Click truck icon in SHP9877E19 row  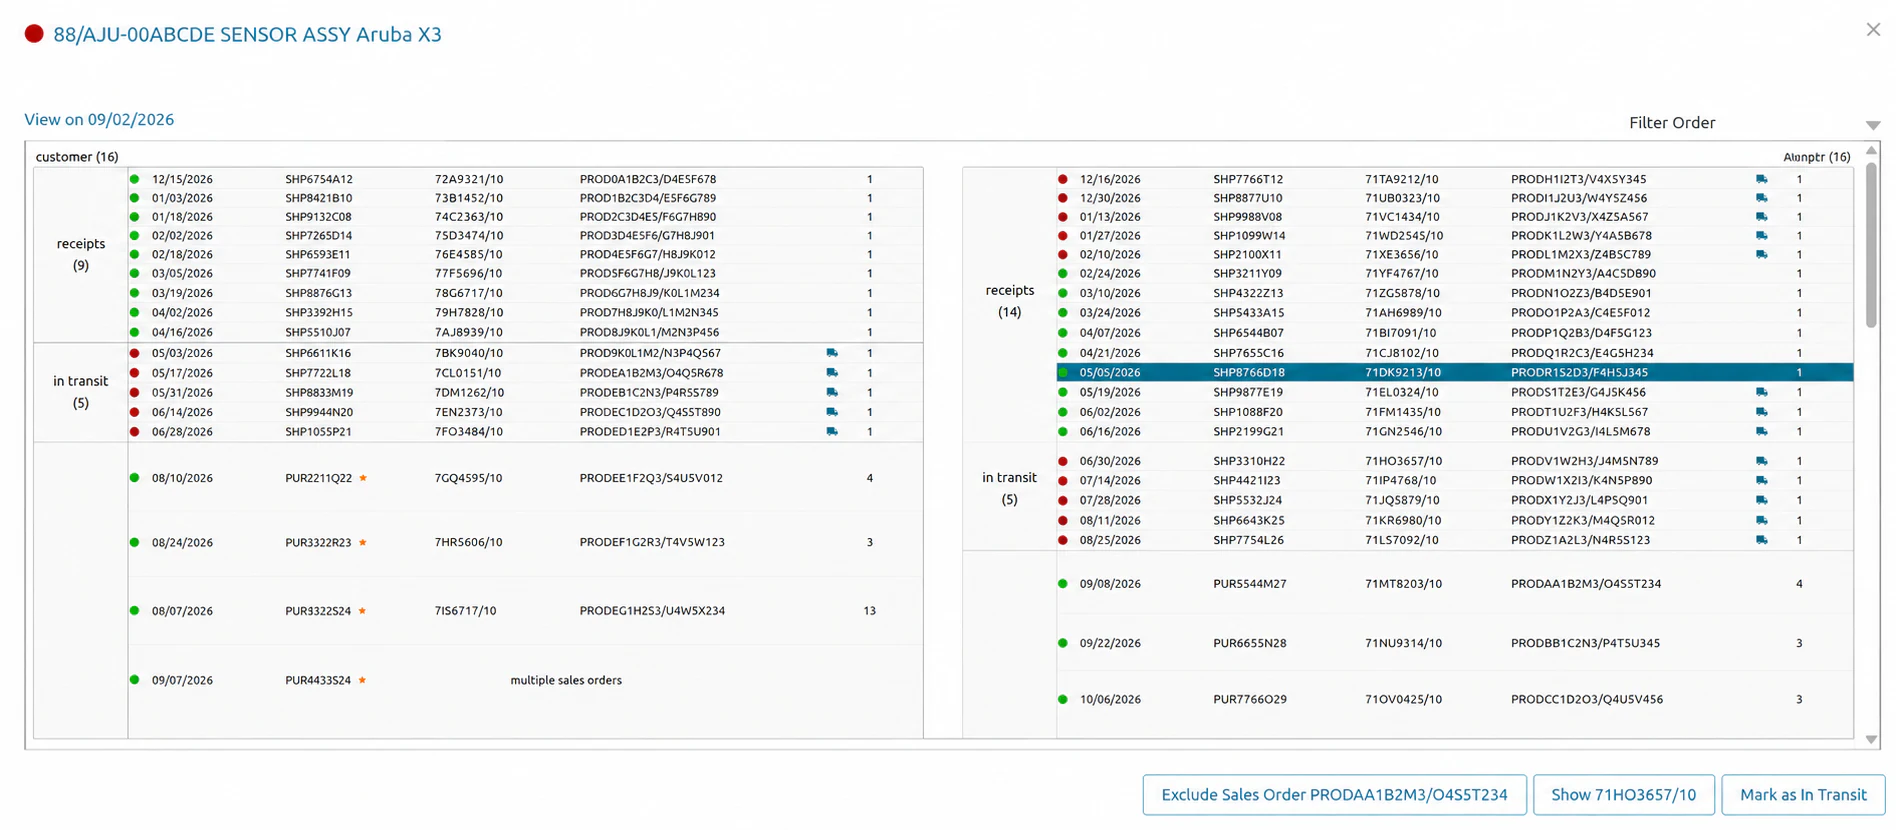pos(1761,392)
